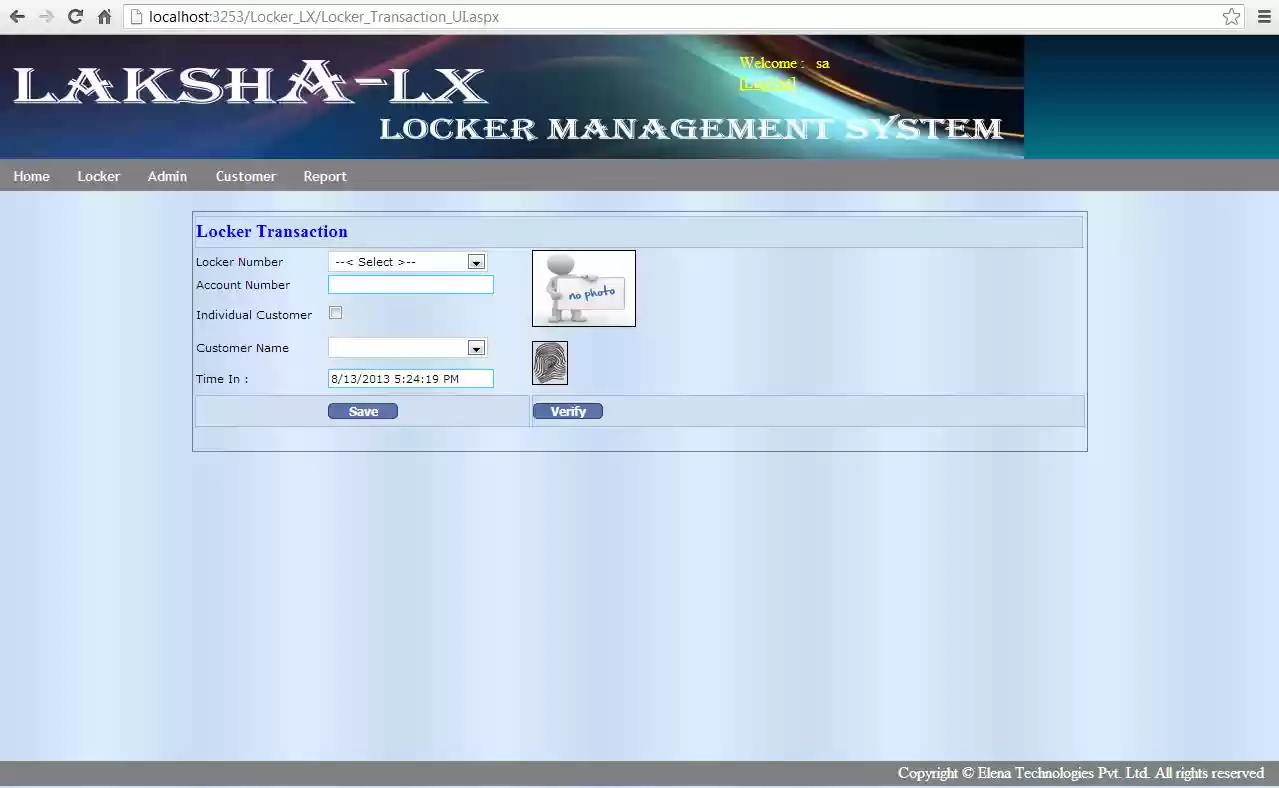Screen dimensions: 1279x788
Task: Click the 'no photo' customer image placeholder
Action: click(x=583, y=288)
